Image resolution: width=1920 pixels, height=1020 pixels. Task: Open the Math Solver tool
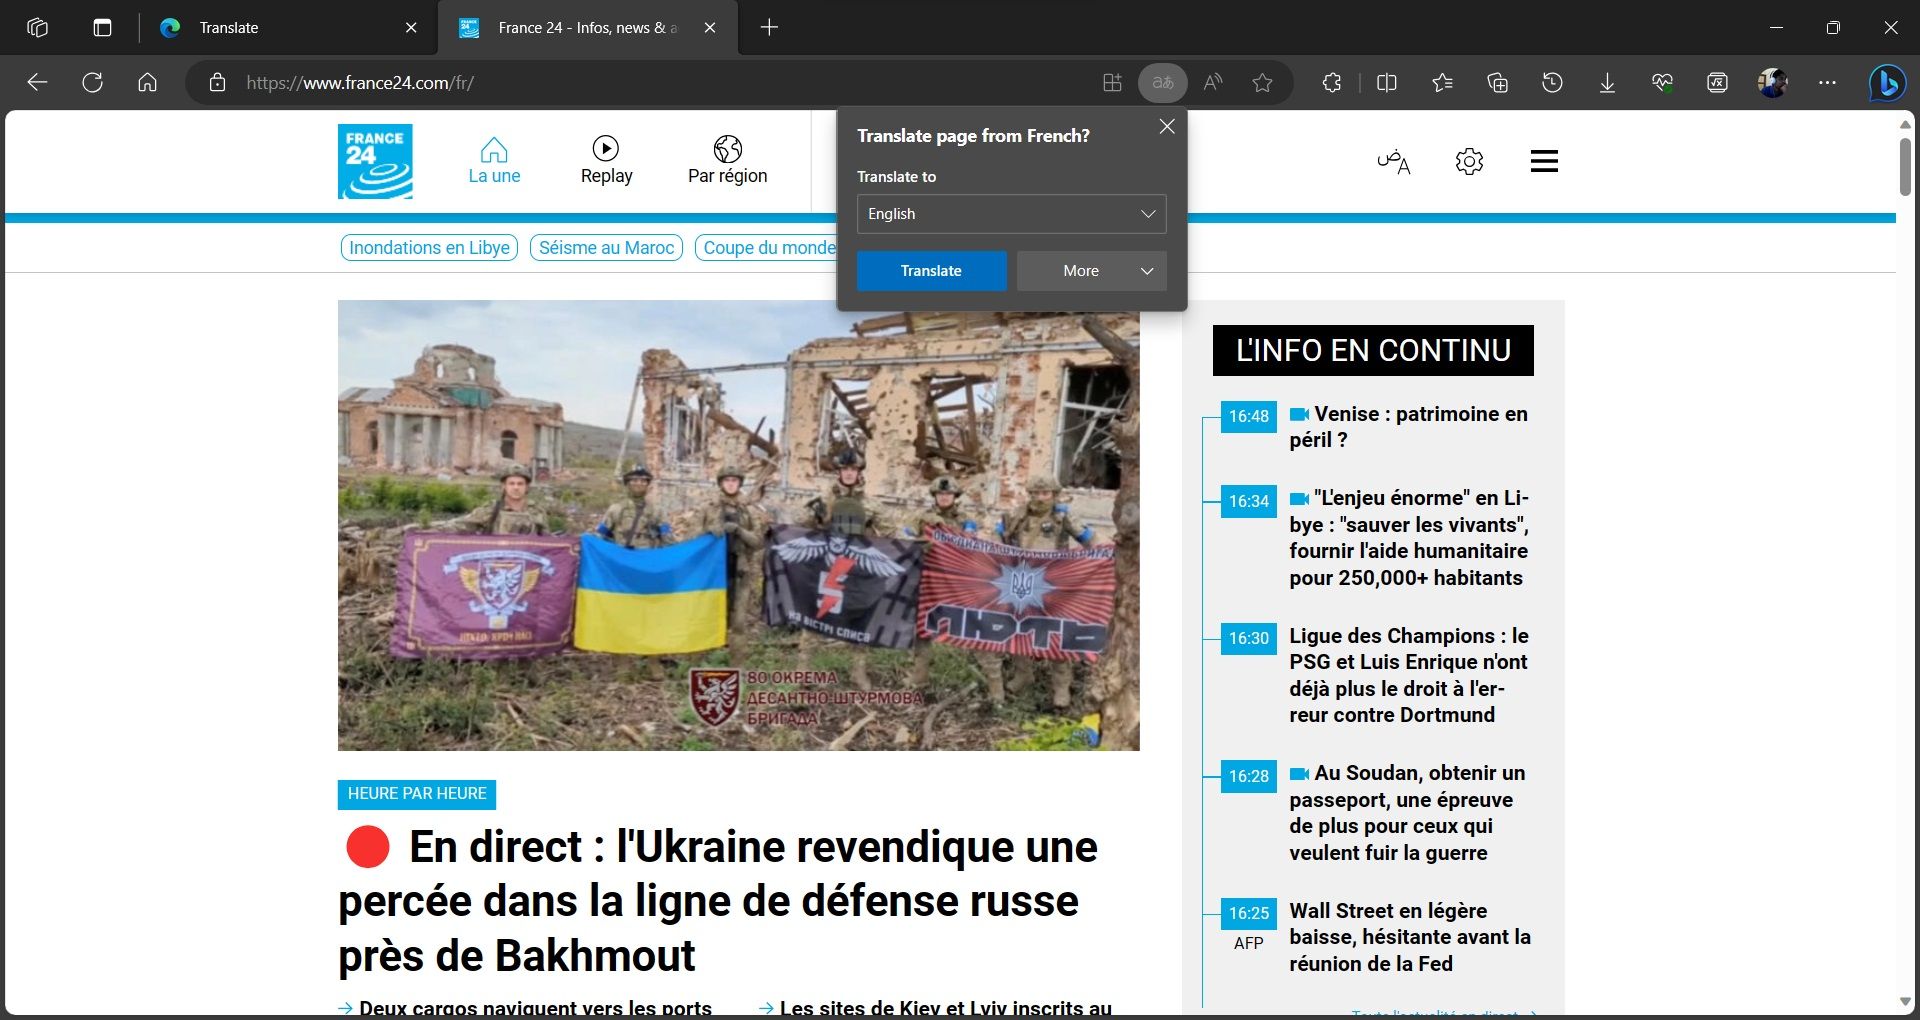tap(1717, 83)
